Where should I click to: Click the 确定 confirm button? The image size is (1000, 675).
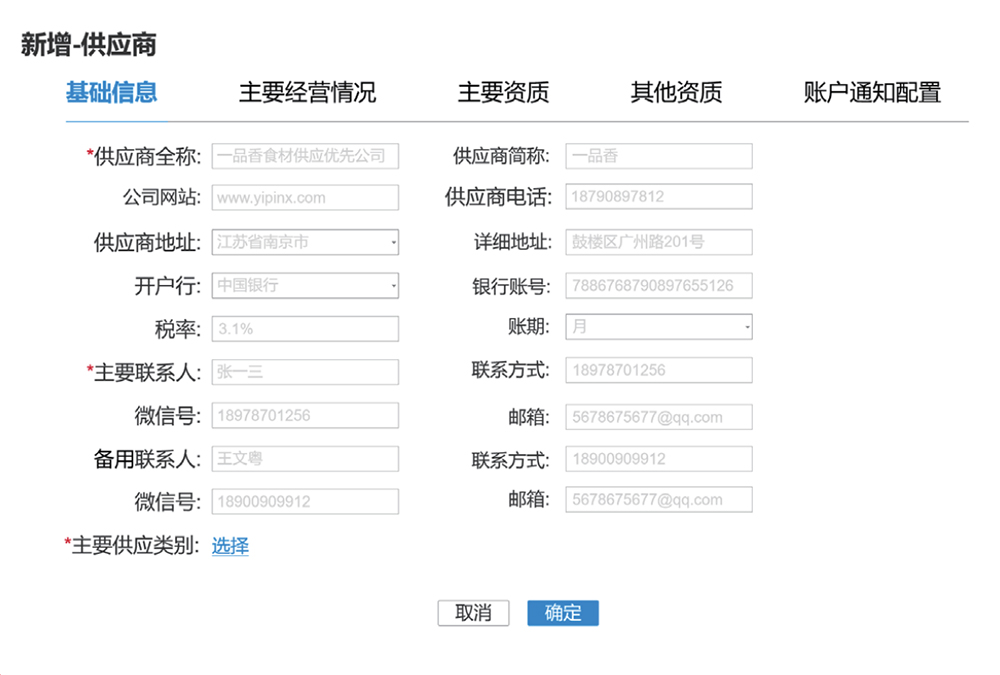coord(562,613)
